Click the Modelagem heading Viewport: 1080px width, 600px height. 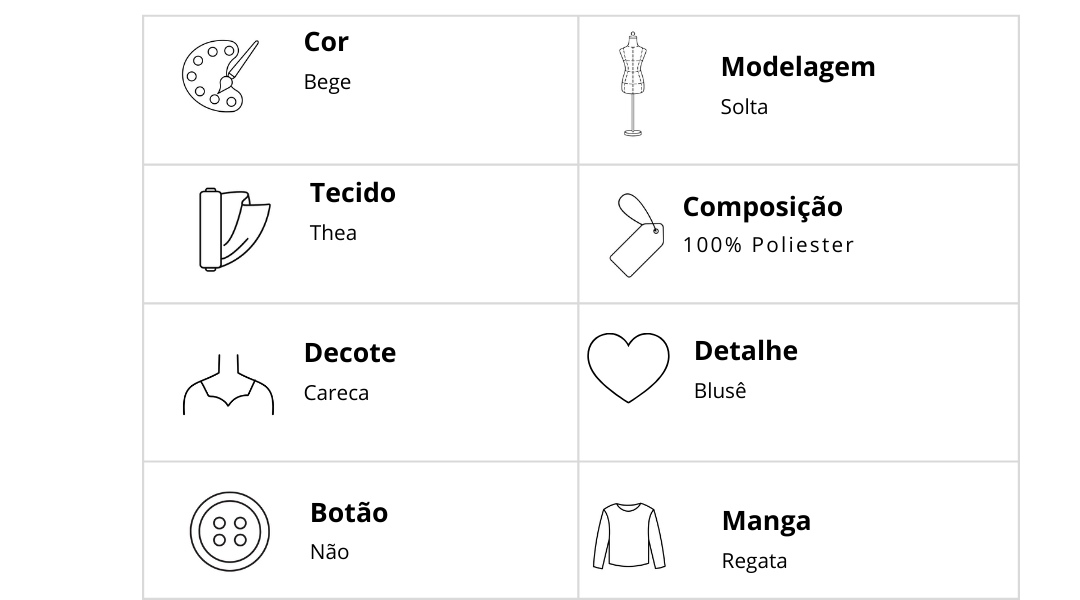[x=798, y=68]
